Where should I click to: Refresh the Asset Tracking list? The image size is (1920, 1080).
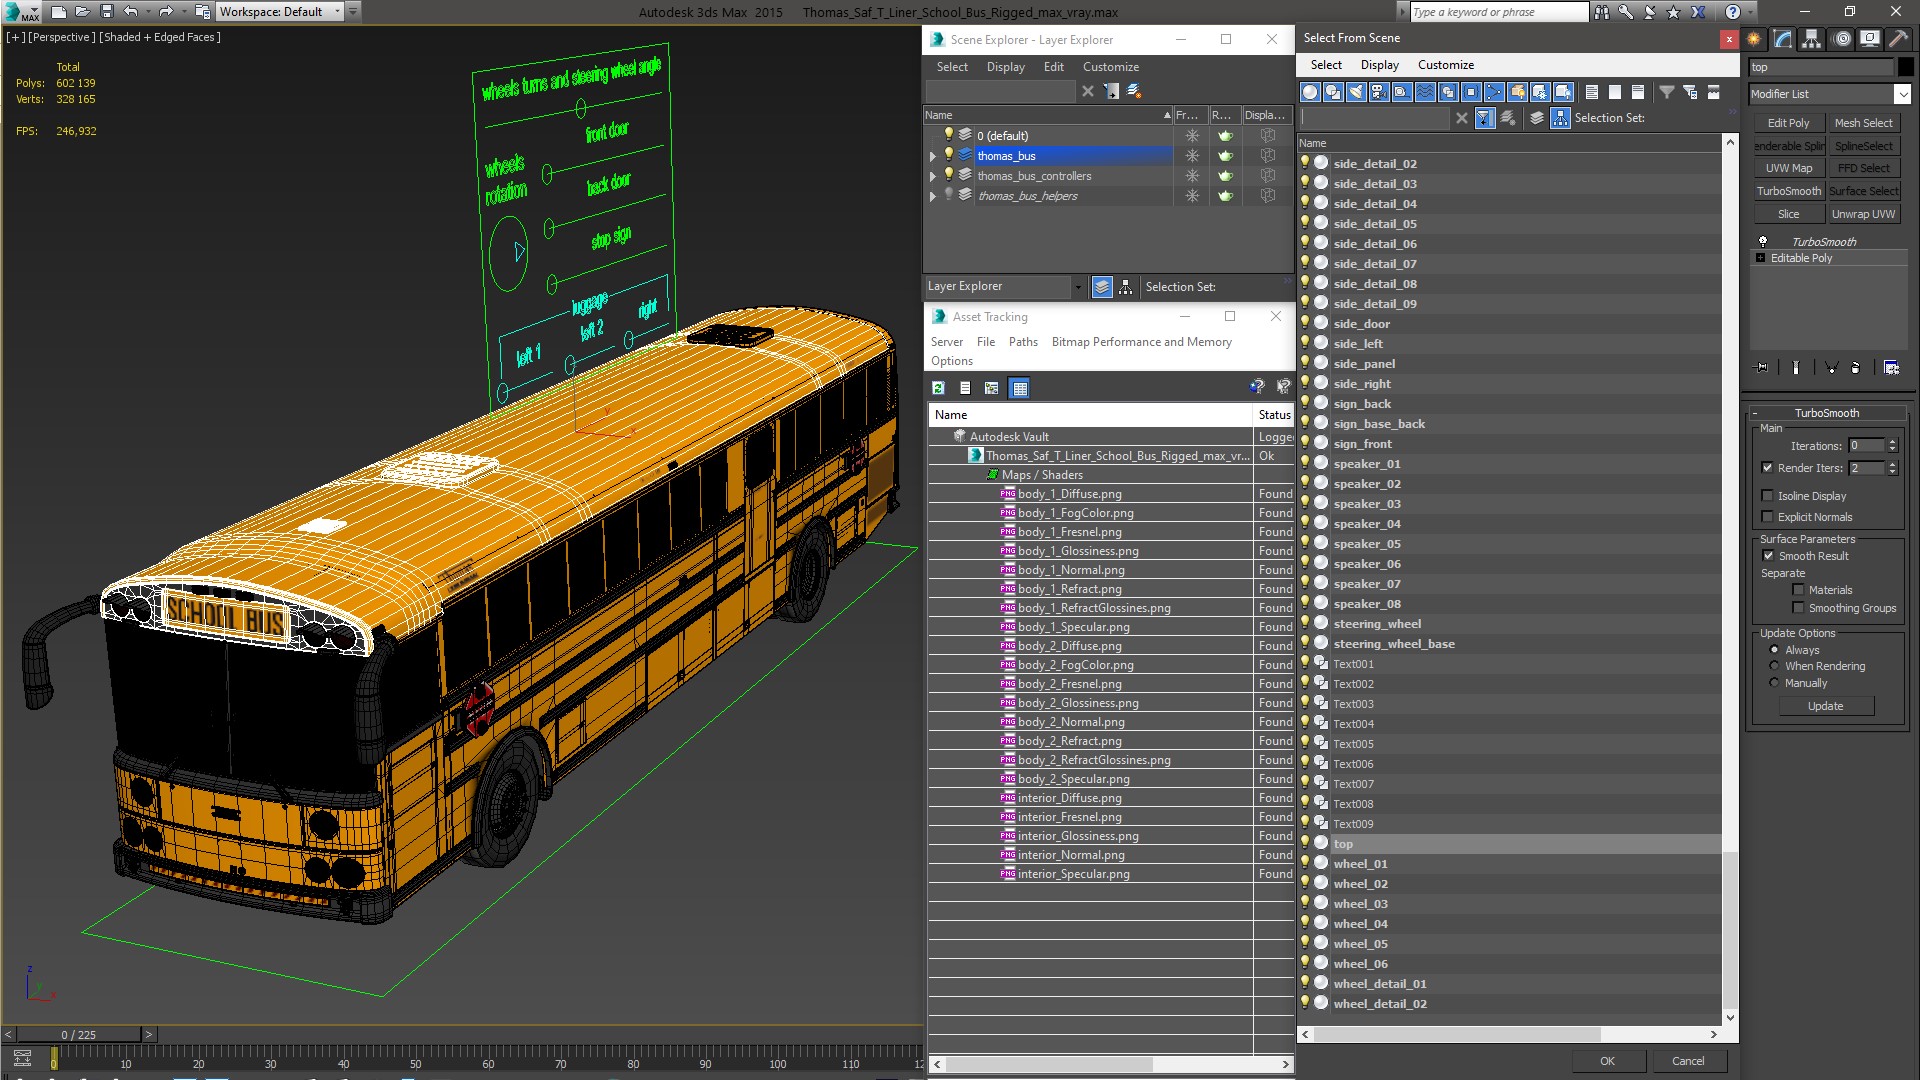tap(938, 388)
